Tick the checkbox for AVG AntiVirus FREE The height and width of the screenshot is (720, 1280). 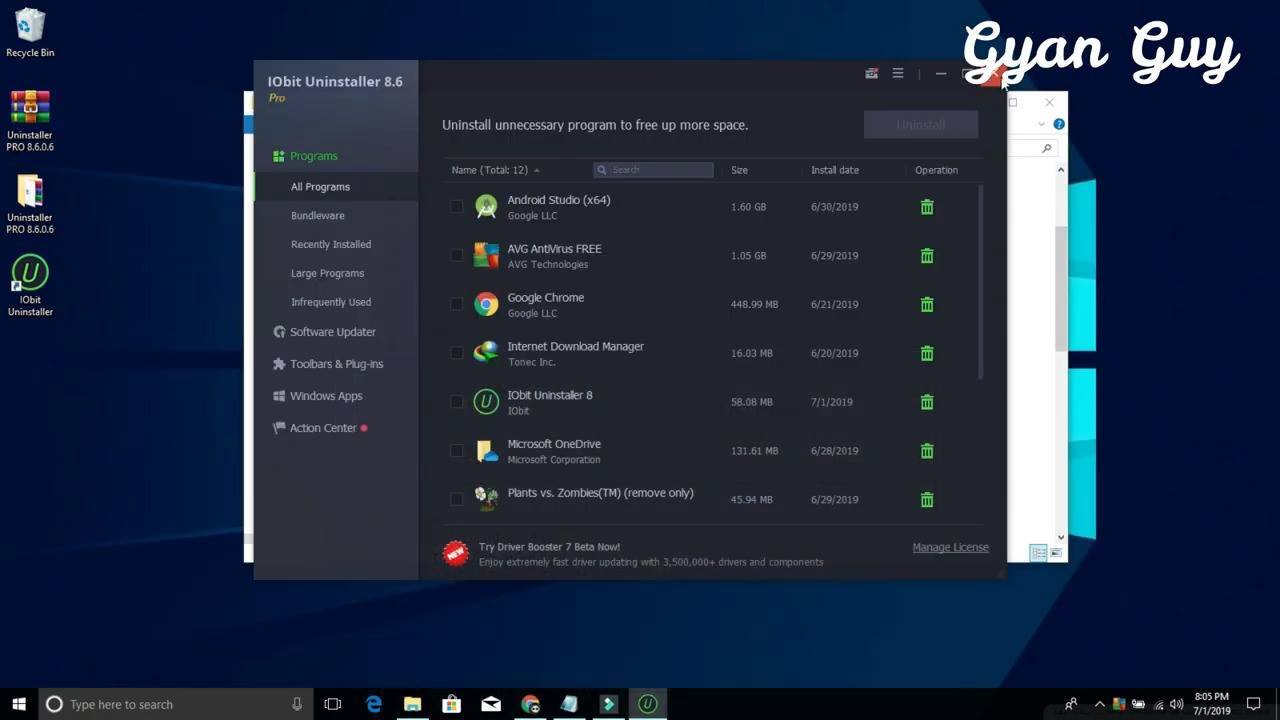(456, 255)
